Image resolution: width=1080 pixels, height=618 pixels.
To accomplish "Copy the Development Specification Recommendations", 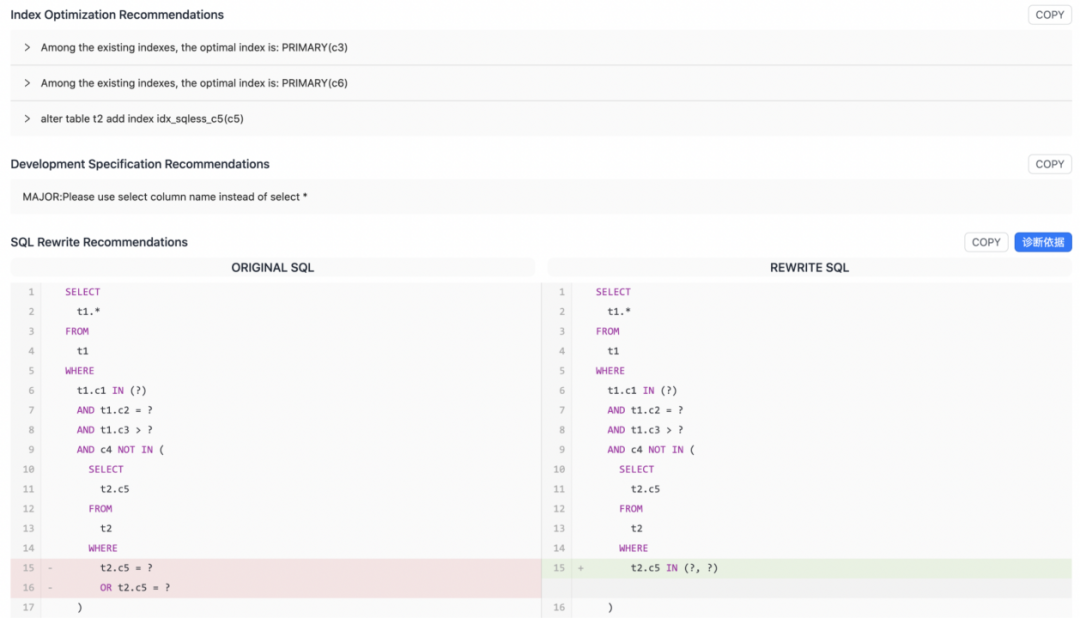I will tap(1049, 164).
